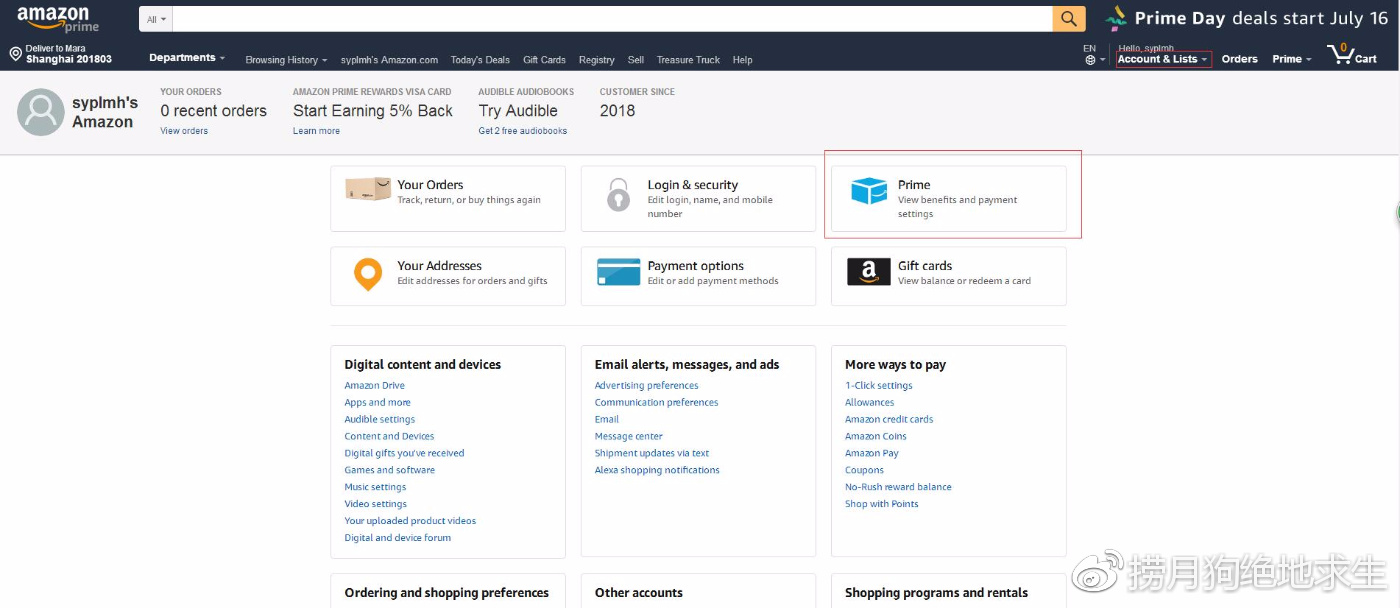Viewport: 1400px width, 608px height.
Task: Open Digital and device forum link
Action: coord(397,538)
